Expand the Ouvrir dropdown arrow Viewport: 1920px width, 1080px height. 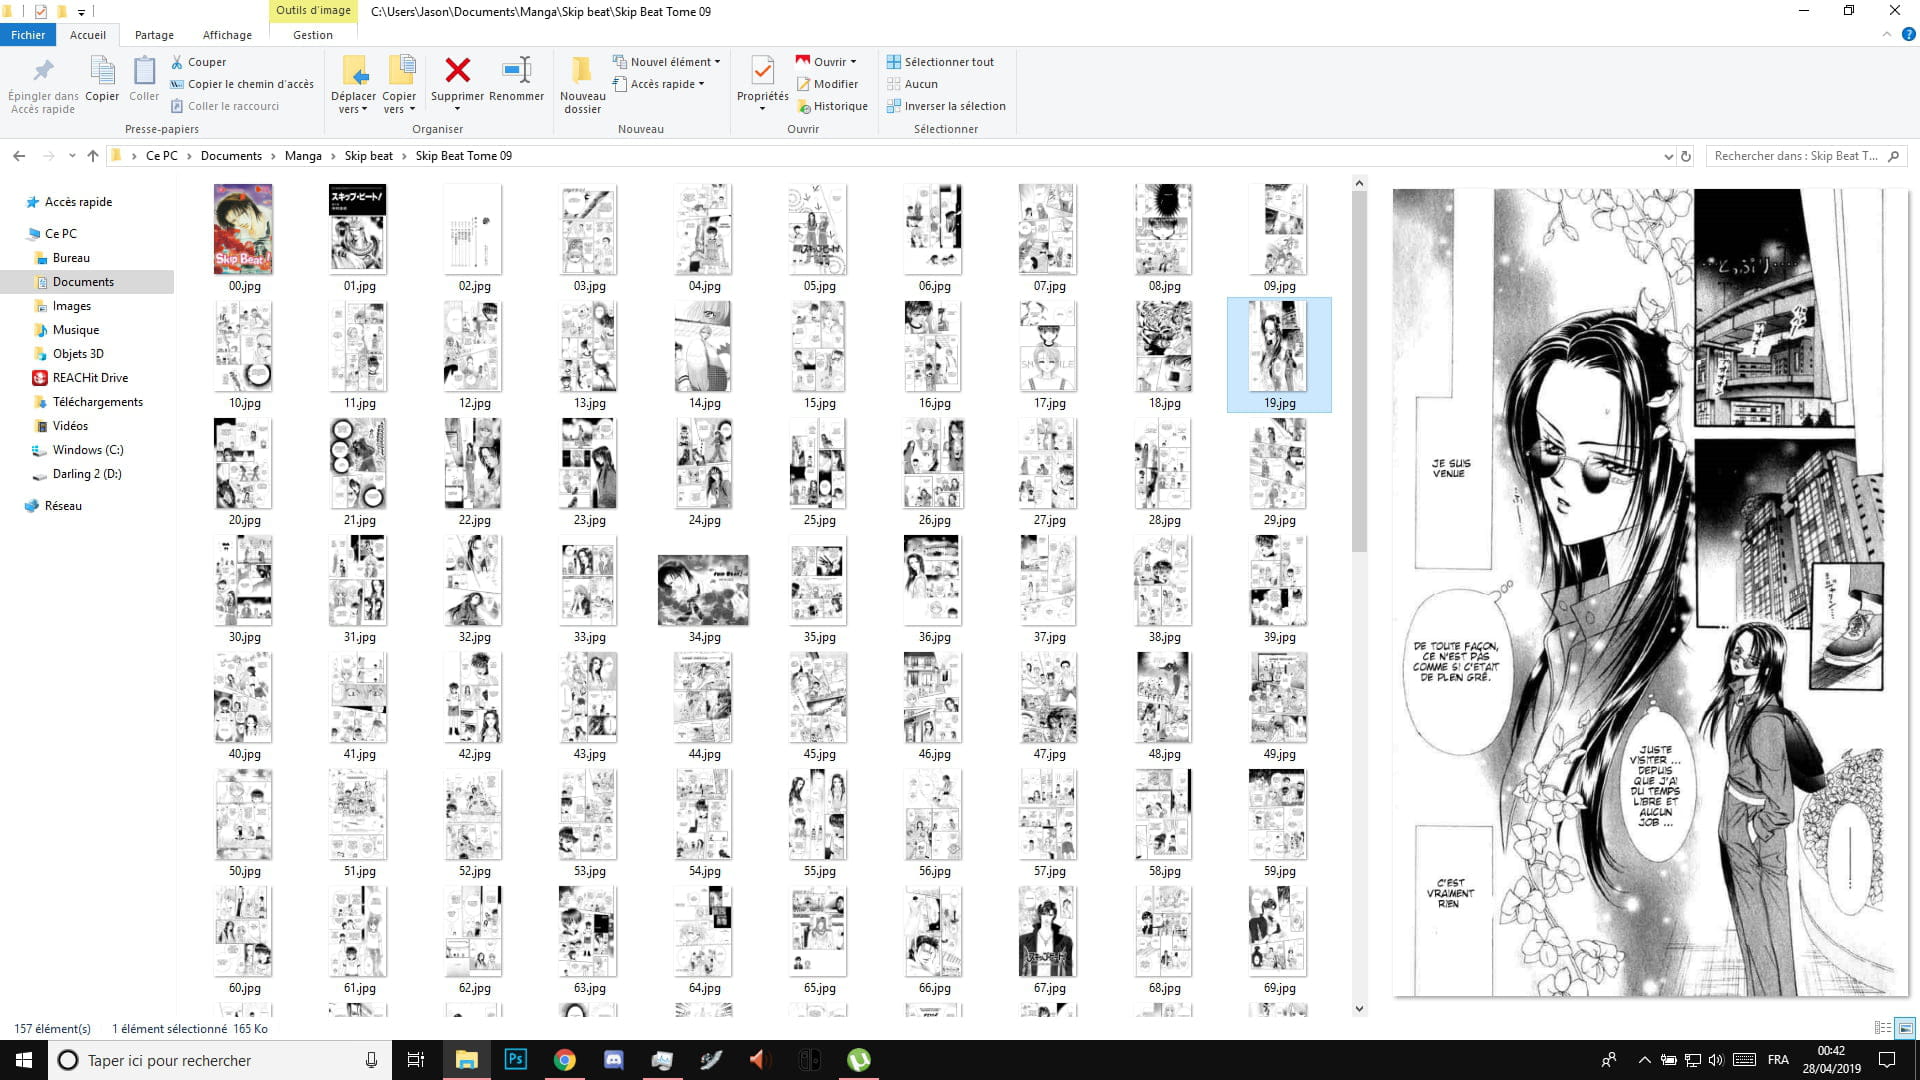853,62
